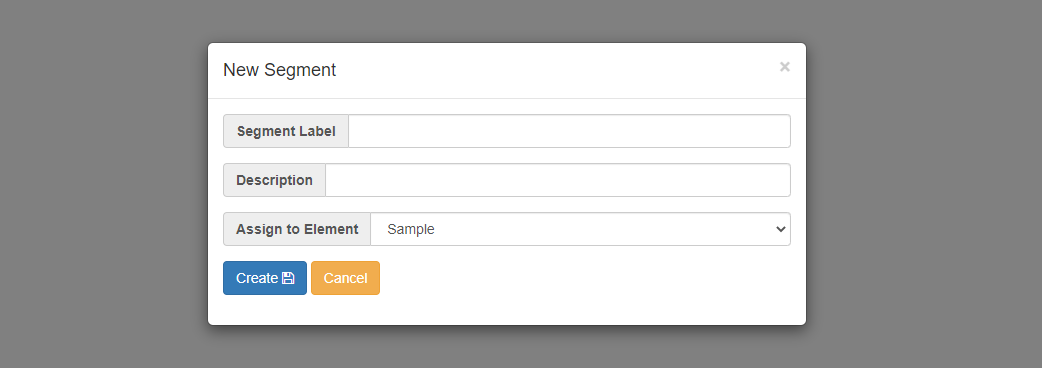This screenshot has height=368, width=1042.
Task: Click blank dialog area right of Cancel
Action: pos(585,278)
